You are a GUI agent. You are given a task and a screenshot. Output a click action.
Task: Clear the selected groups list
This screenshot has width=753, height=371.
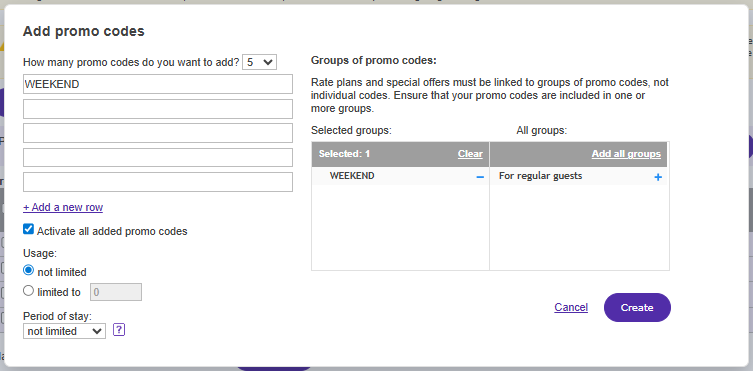click(470, 154)
